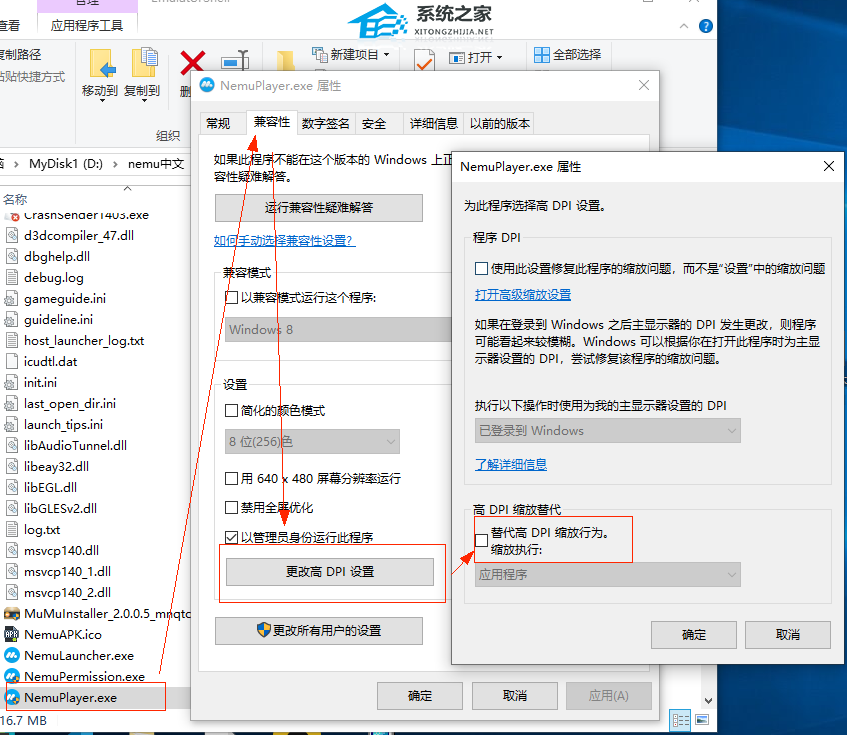847x735 pixels.
Task: Click the log.txt file icon
Action: [11, 529]
